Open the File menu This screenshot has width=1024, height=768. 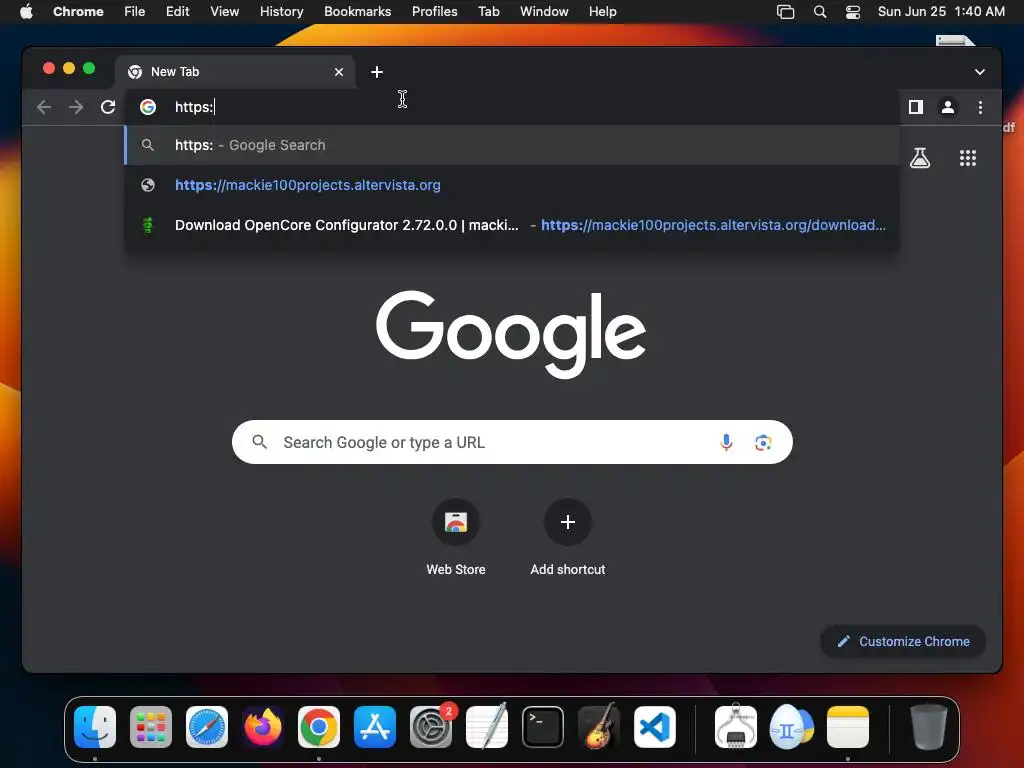135,12
